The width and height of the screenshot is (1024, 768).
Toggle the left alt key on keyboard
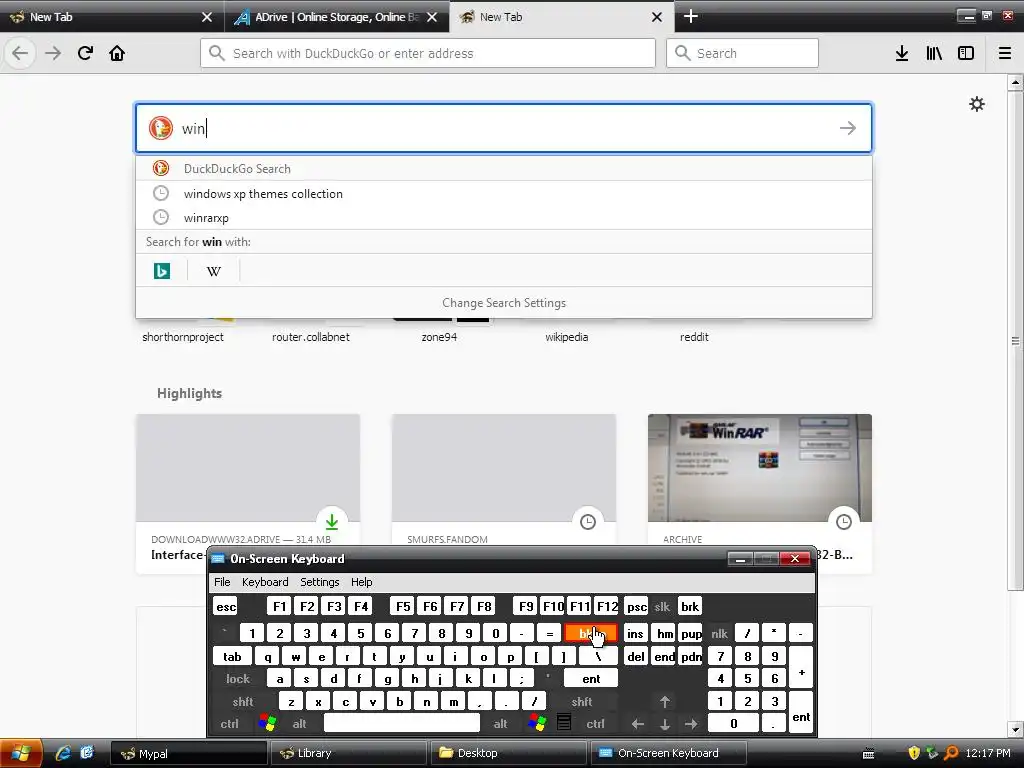click(299, 724)
